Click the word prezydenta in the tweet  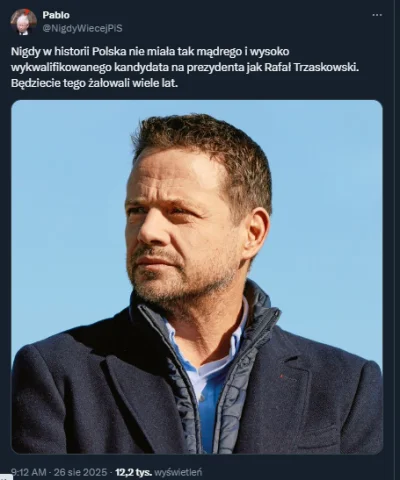[x=215, y=68]
